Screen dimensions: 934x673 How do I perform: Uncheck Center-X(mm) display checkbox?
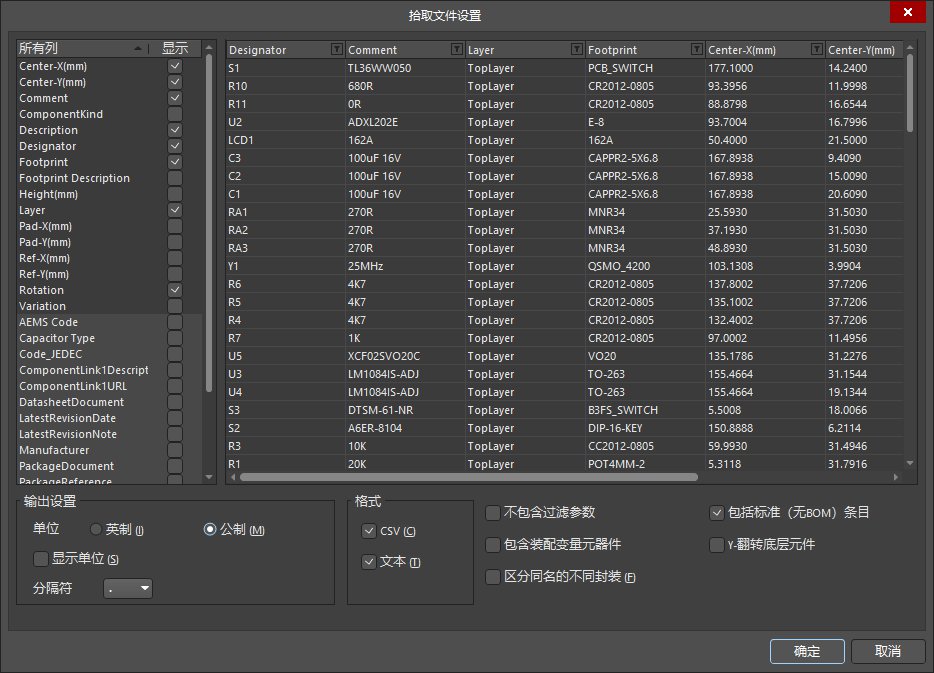coord(175,66)
